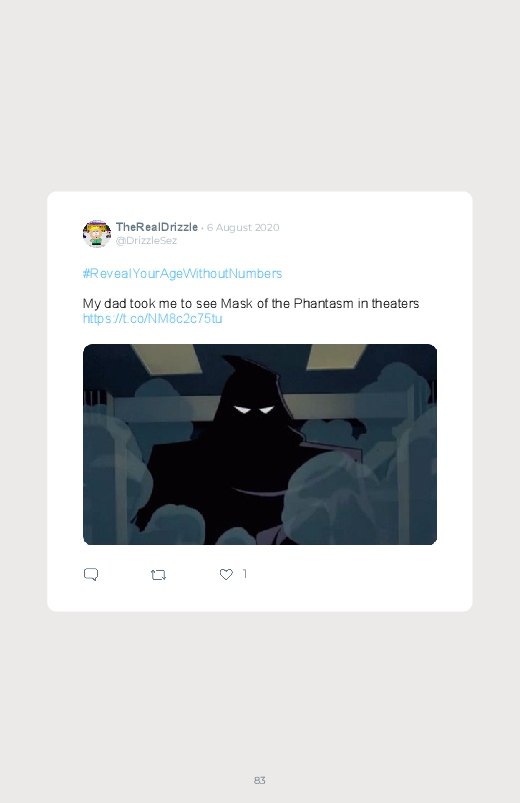Click the @DrizzleSez handle
The height and width of the screenshot is (803, 520).
147,241
